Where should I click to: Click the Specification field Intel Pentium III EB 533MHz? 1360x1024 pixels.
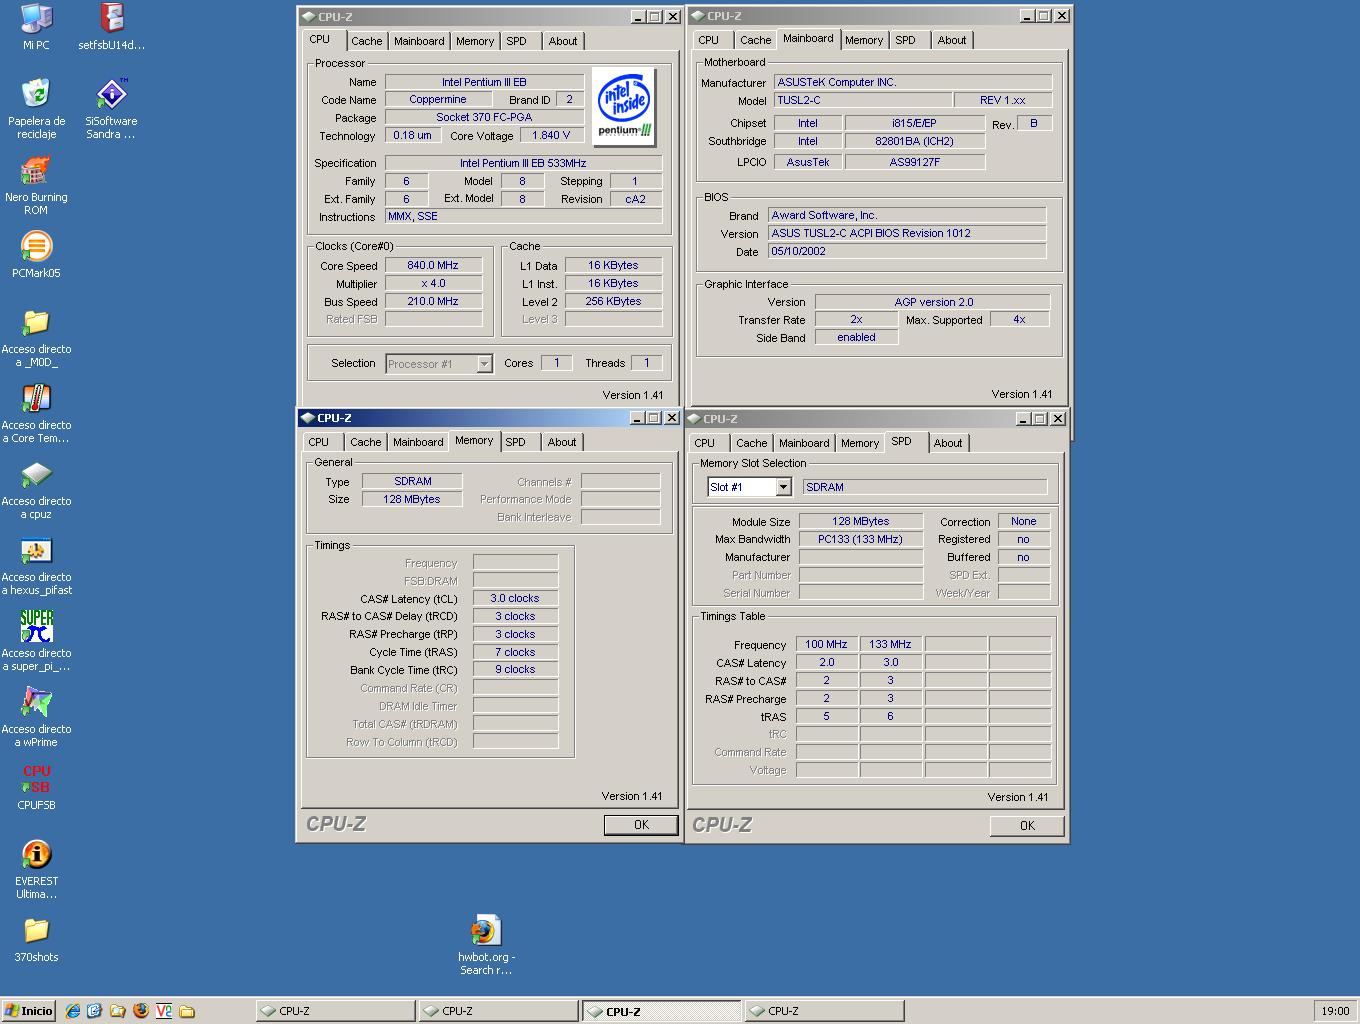523,163
